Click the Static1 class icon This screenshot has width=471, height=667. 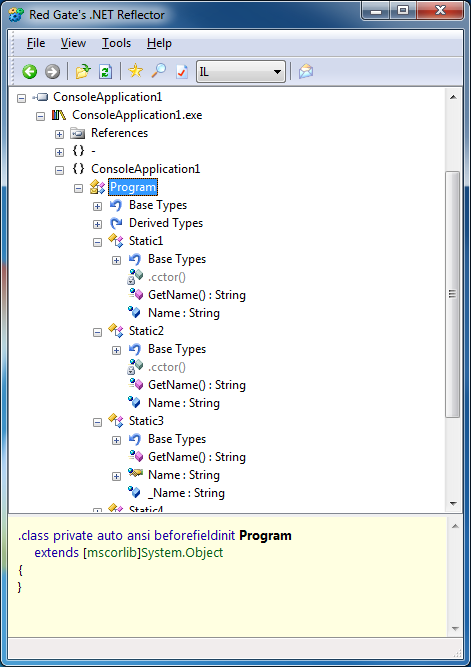point(116,240)
